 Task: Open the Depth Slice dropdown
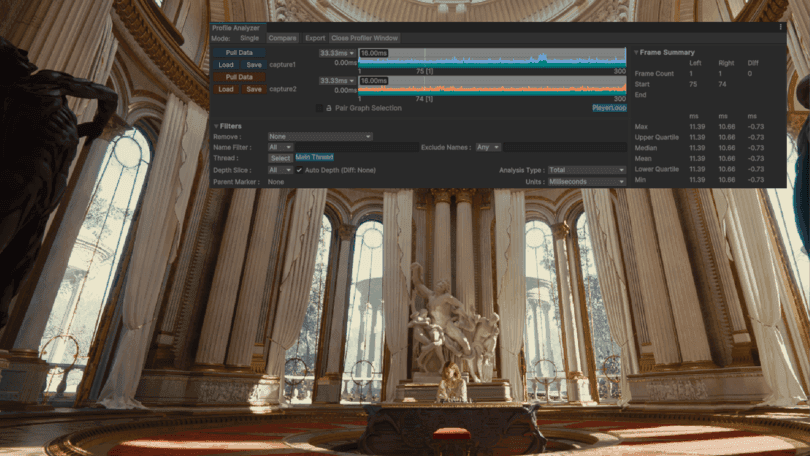click(281, 170)
